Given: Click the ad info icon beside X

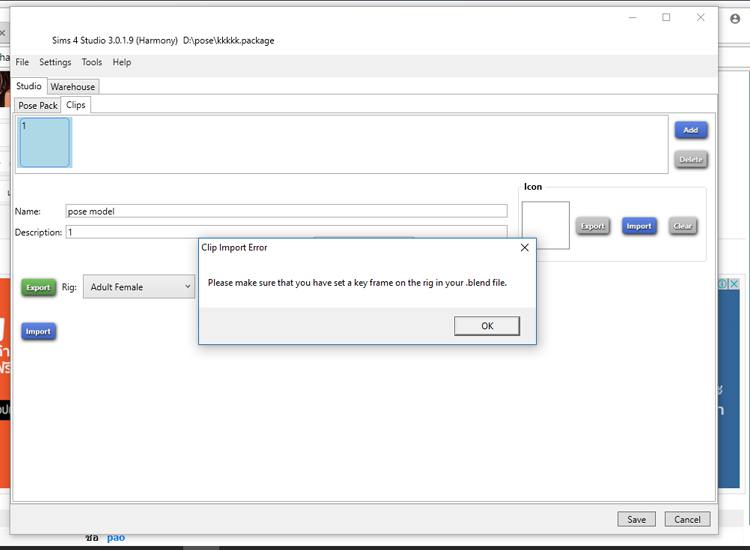Looking at the screenshot, I should pos(723,284).
